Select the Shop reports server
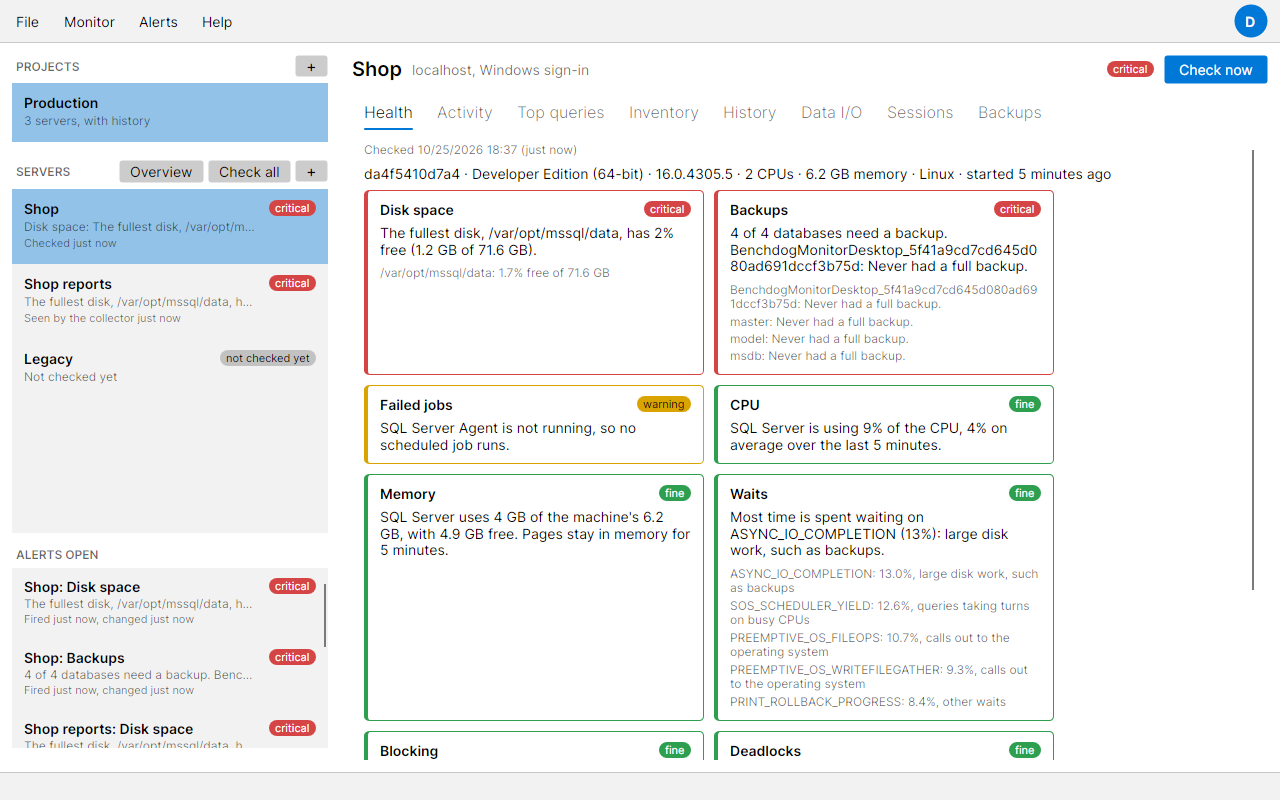The height and width of the screenshot is (800, 1280). [x=170, y=301]
